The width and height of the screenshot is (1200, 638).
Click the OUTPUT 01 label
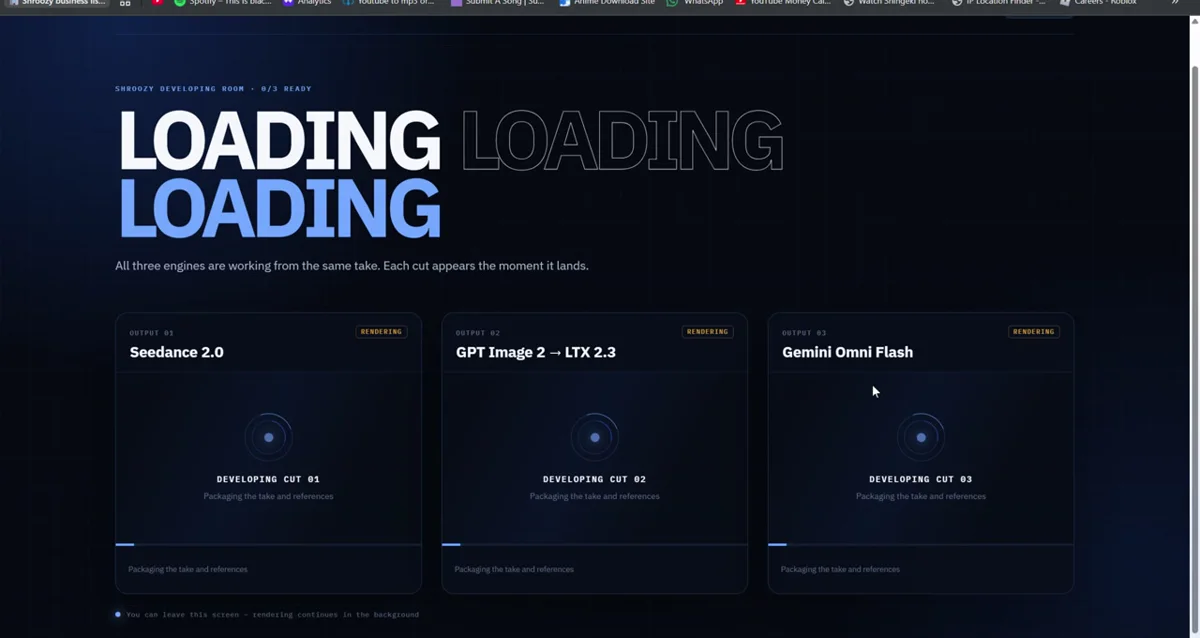(151, 333)
